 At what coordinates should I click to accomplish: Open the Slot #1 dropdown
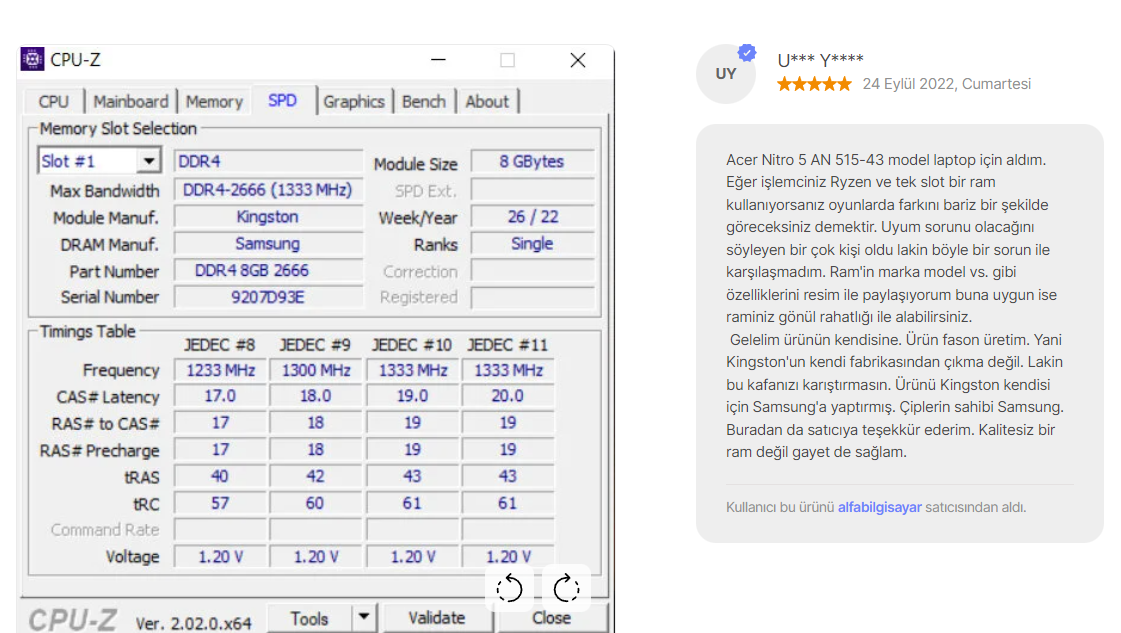coord(99,161)
